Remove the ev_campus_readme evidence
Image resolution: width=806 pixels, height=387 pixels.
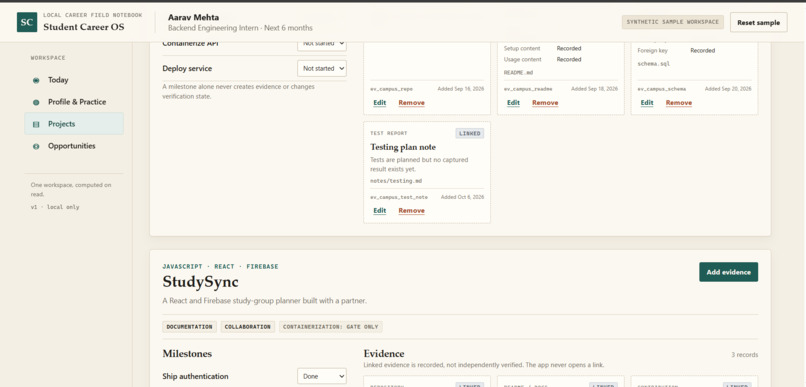[545, 103]
